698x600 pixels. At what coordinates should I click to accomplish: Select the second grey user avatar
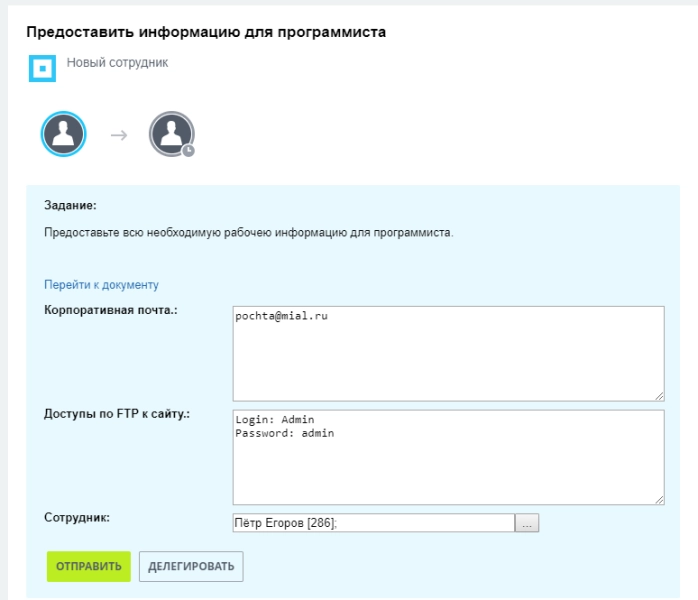pyautogui.click(x=171, y=134)
